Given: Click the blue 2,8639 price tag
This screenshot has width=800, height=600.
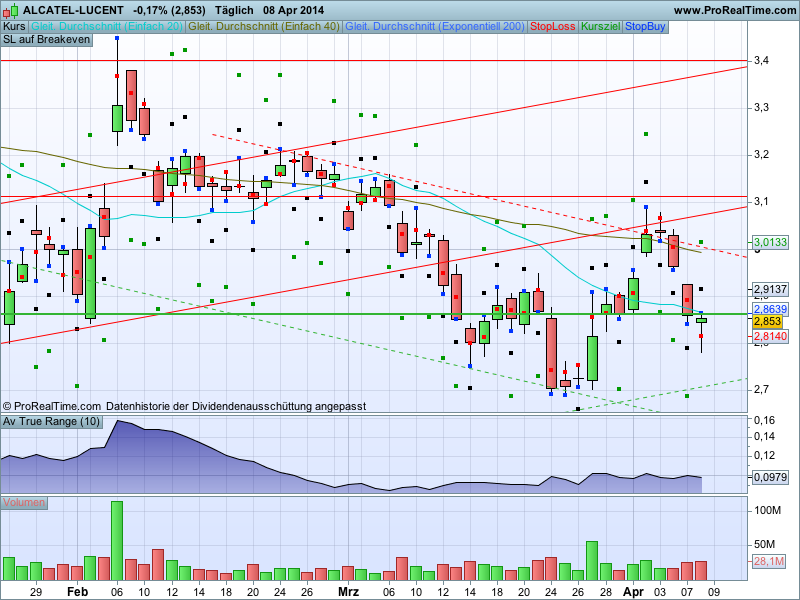Looking at the screenshot, I should click(770, 309).
